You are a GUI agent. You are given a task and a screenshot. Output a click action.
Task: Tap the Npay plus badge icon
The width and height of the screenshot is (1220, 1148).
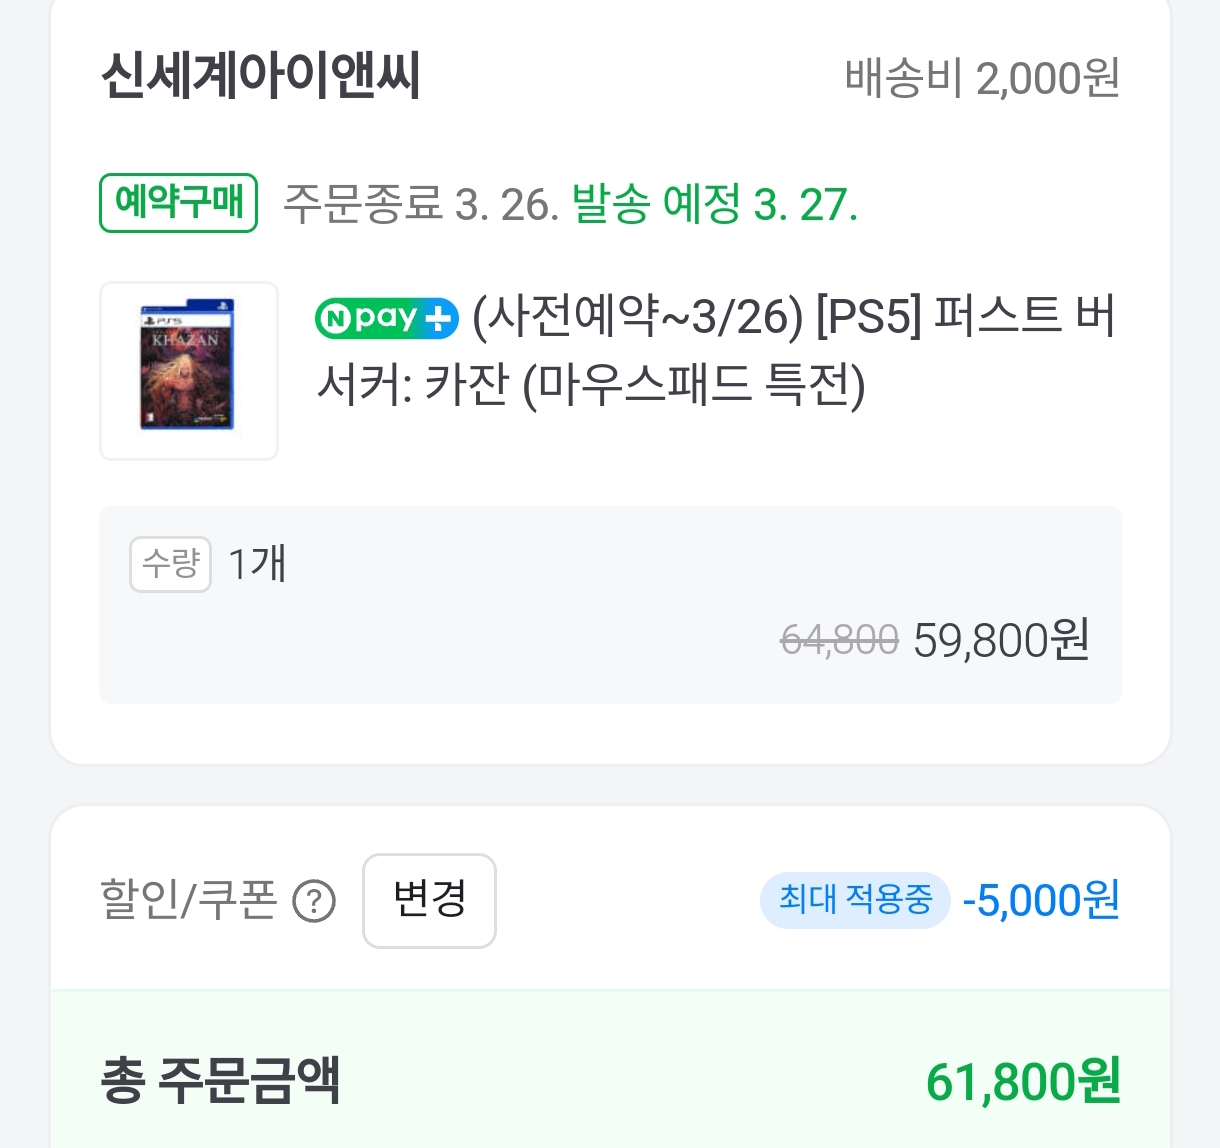click(x=387, y=319)
